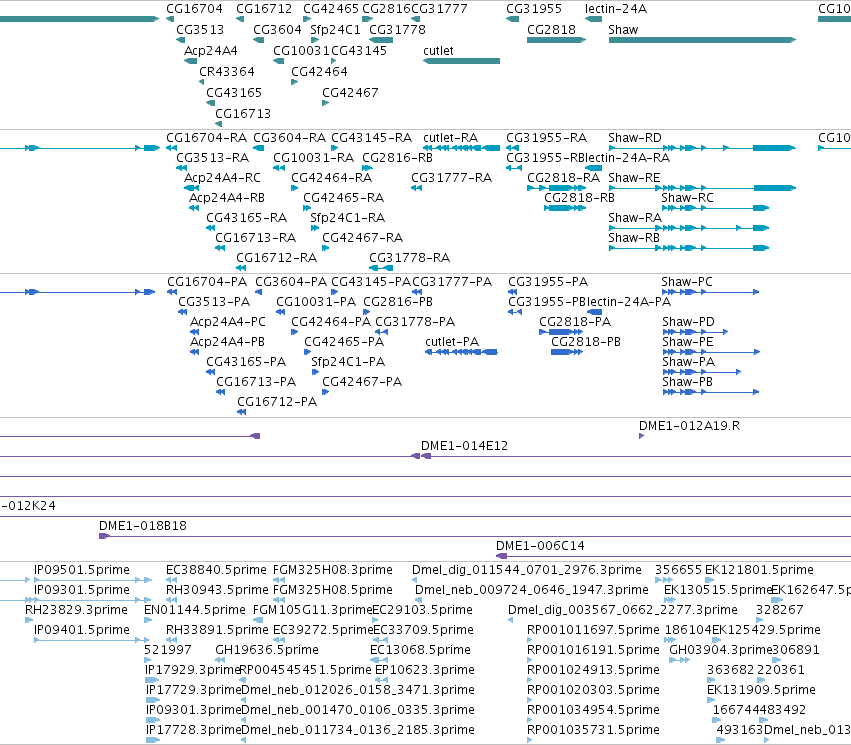Select the RH23829.3prime EST label
The width and height of the screenshot is (851, 745).
coord(77,610)
